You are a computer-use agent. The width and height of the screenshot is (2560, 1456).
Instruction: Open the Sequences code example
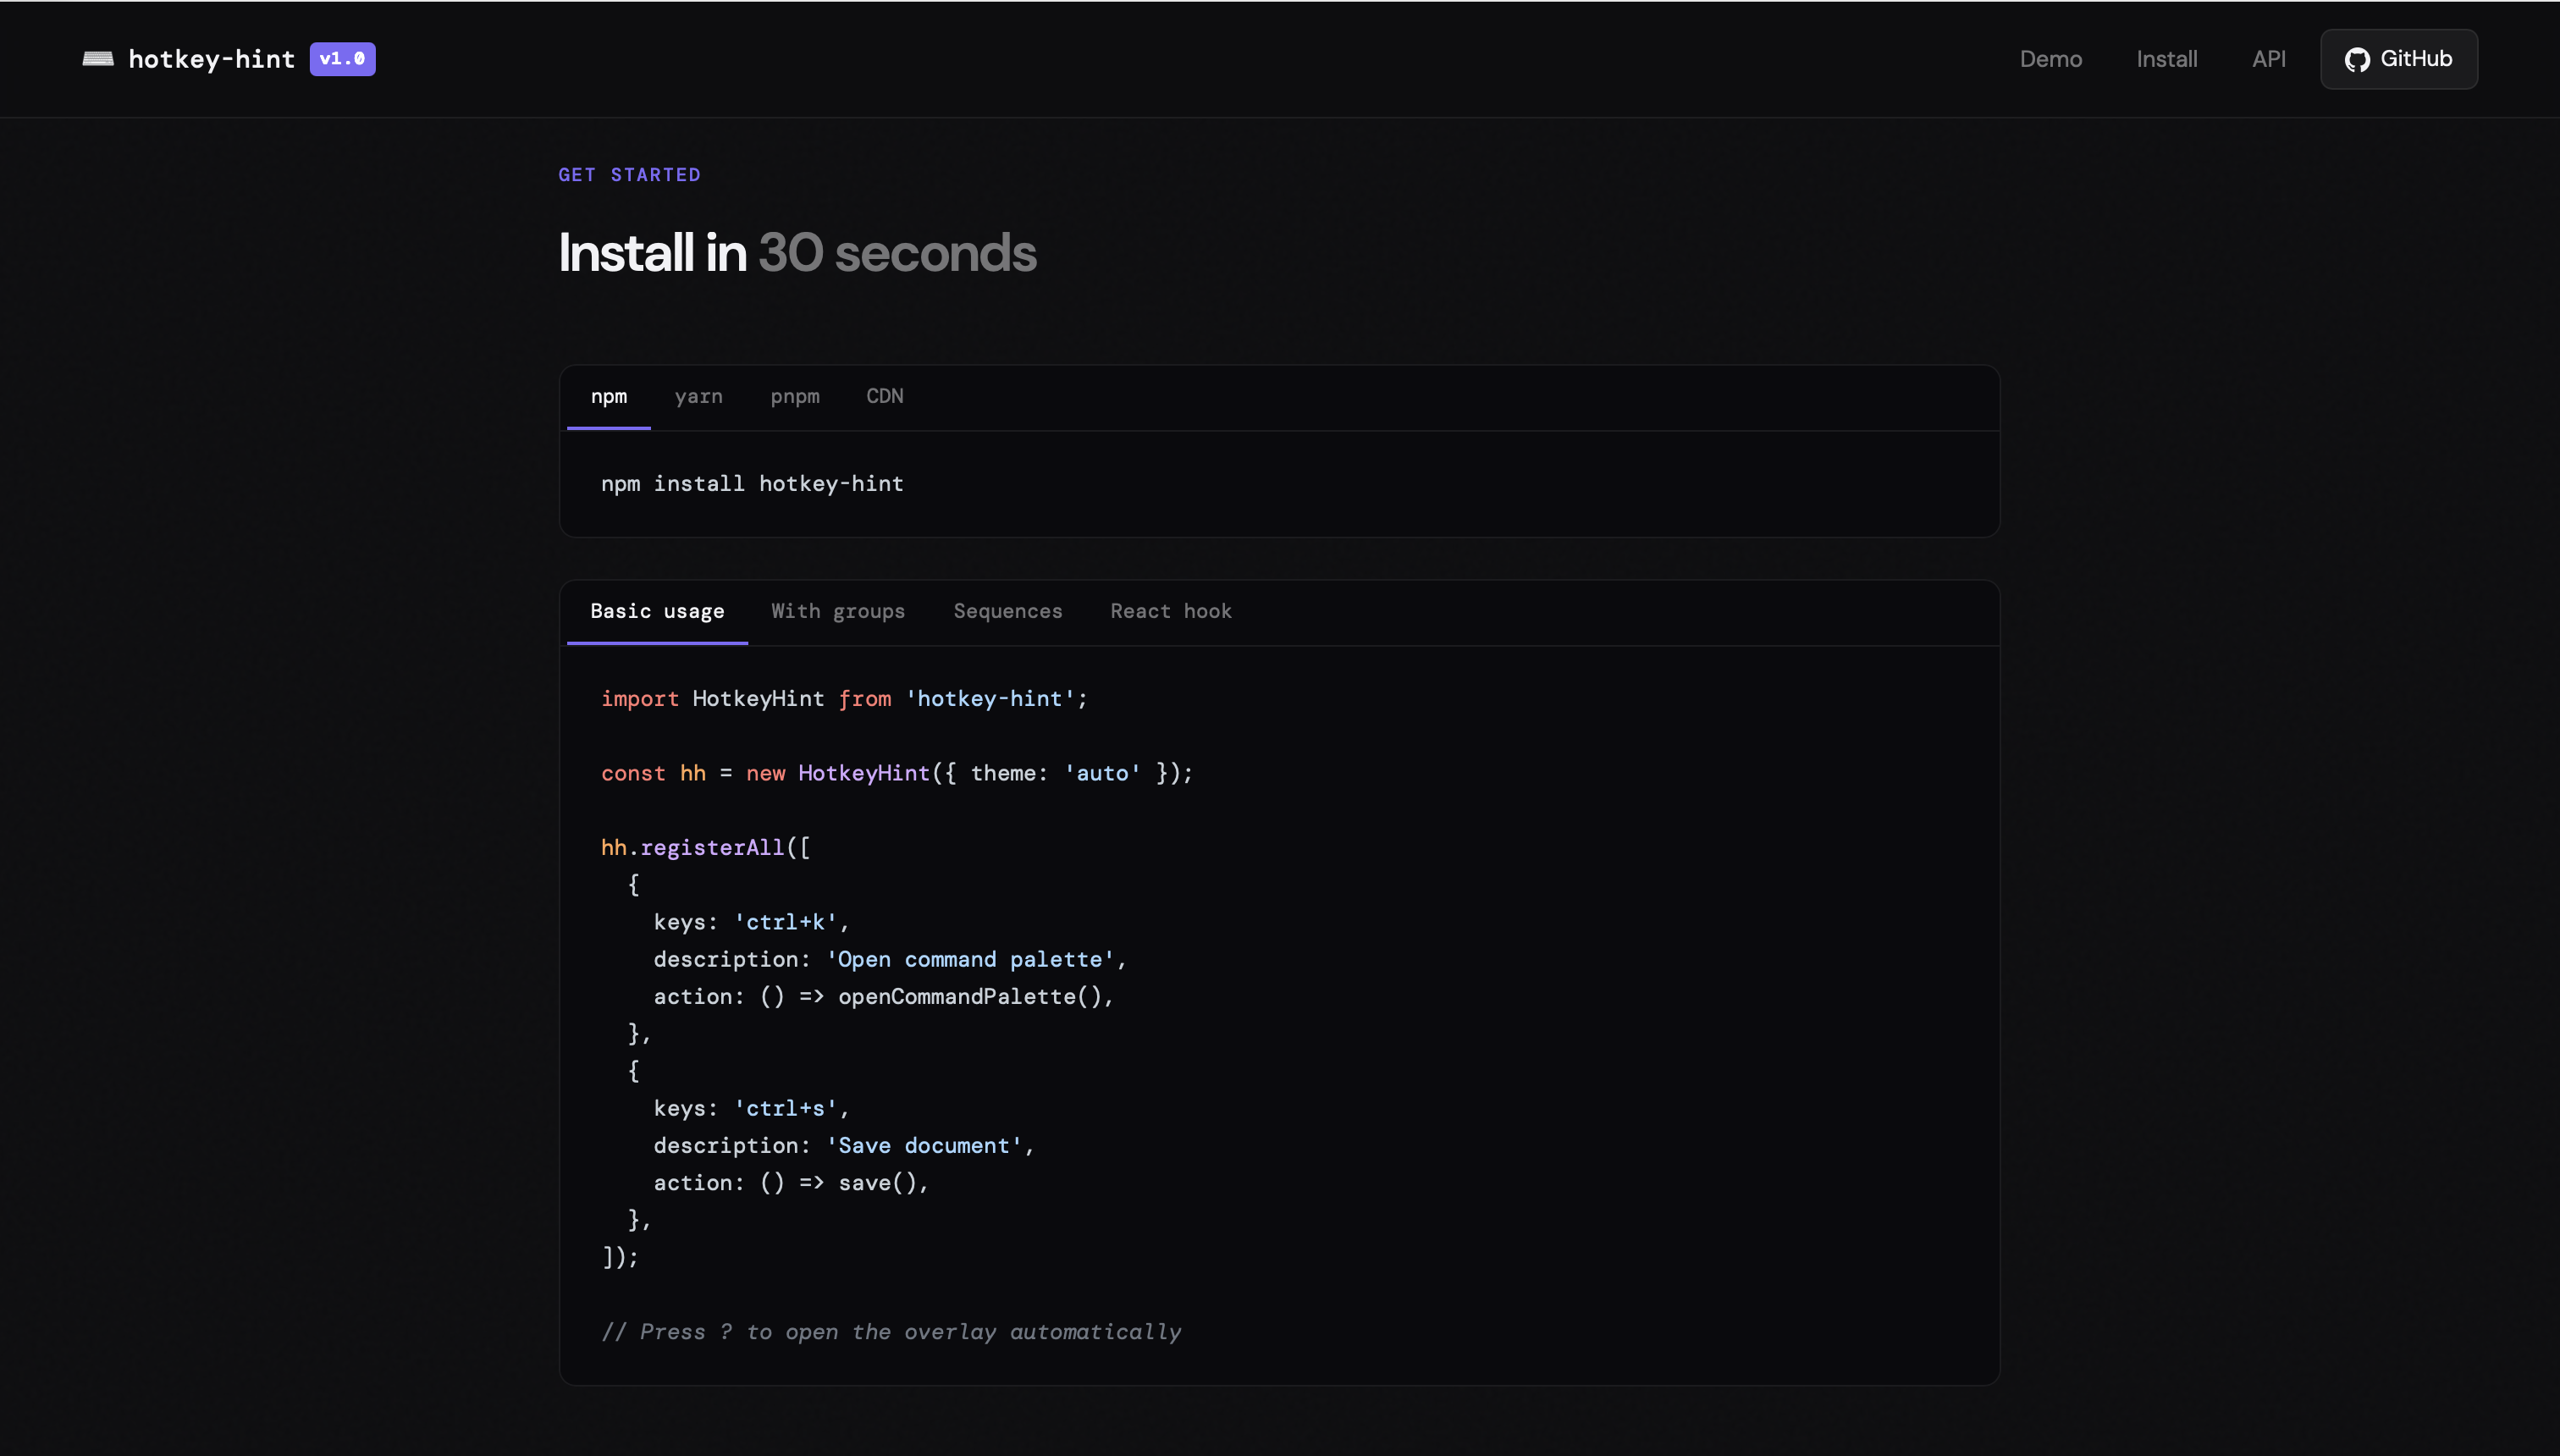pyautogui.click(x=1008, y=611)
